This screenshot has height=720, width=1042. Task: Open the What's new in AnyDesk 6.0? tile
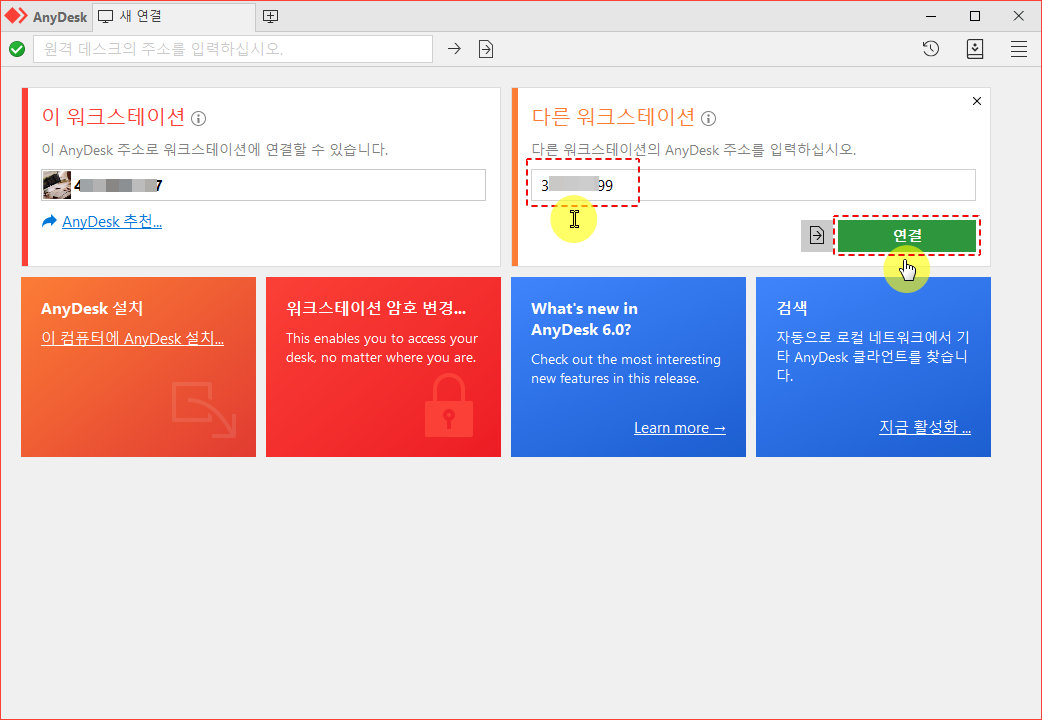628,367
